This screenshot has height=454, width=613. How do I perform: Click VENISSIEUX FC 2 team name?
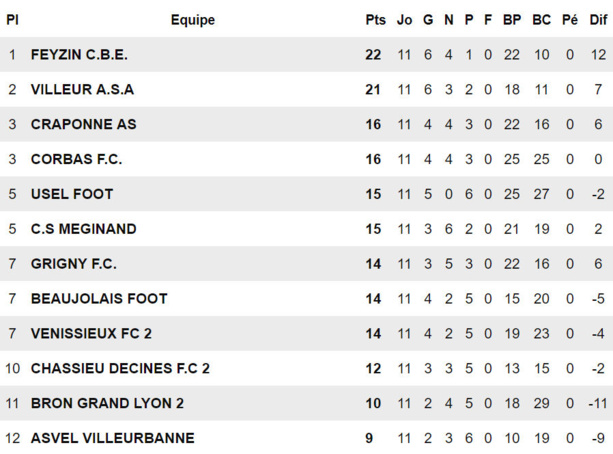(x=91, y=333)
